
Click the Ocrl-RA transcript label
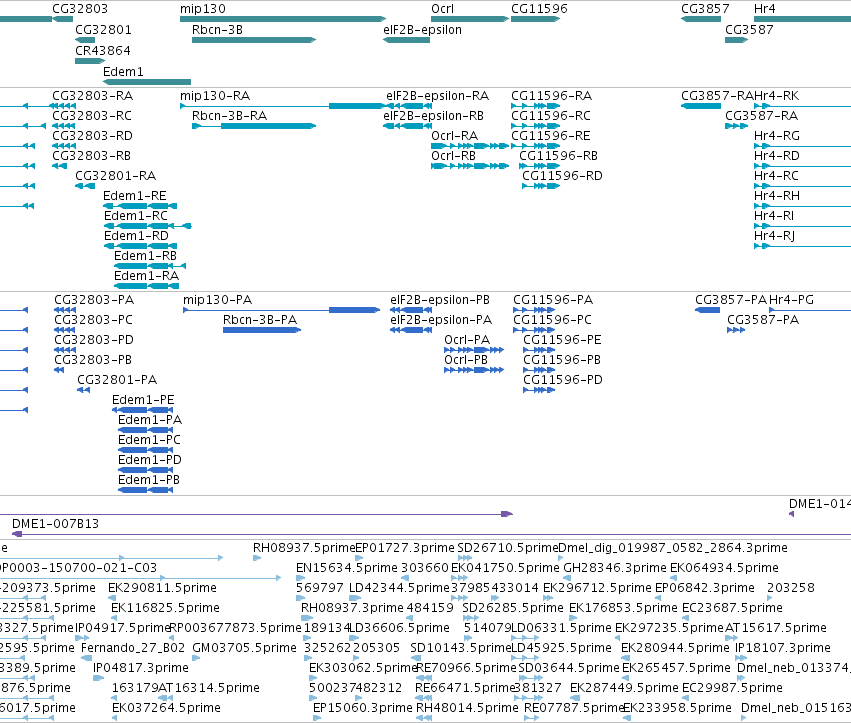454,136
